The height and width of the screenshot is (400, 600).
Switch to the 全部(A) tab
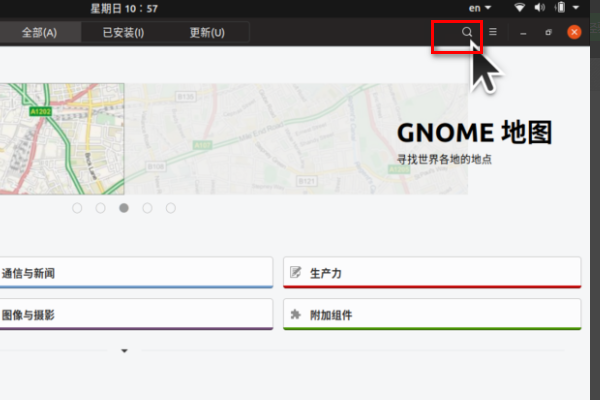point(39,33)
